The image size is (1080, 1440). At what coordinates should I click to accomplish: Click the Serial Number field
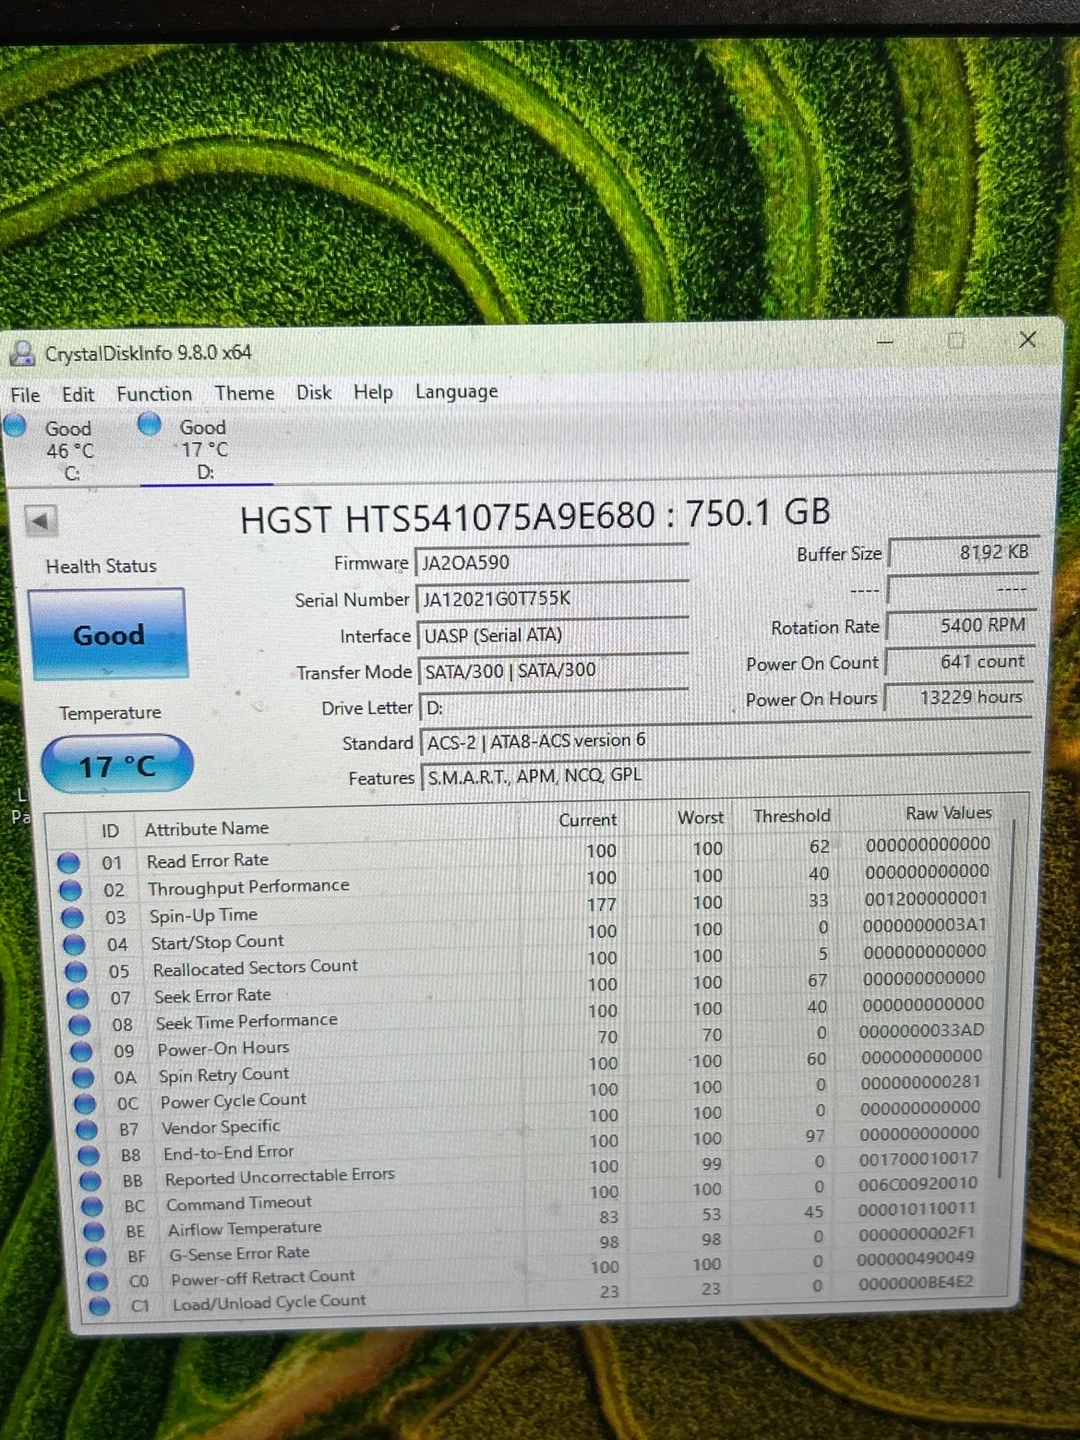point(552,599)
